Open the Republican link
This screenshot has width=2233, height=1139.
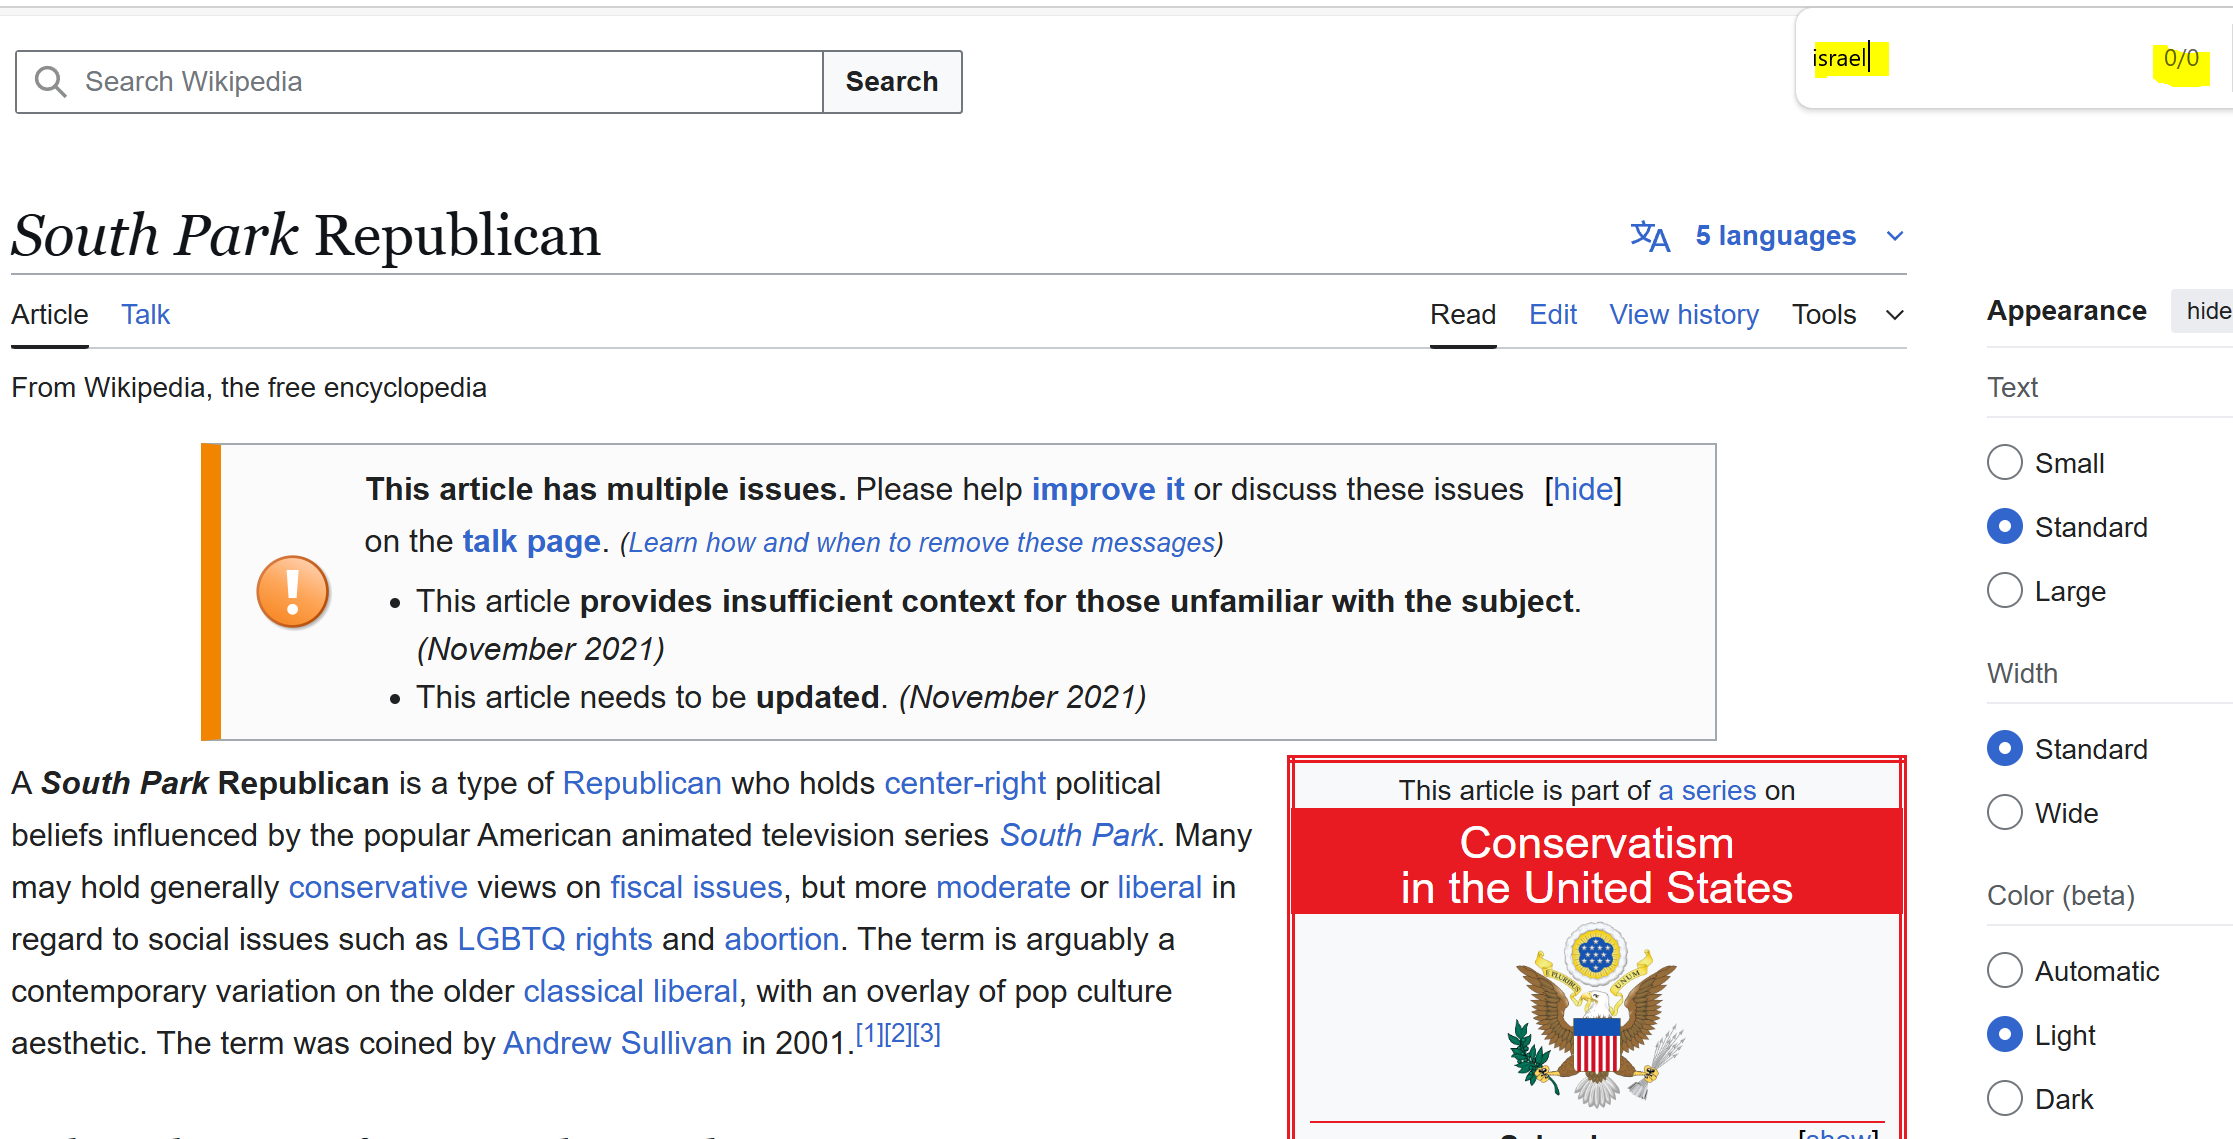(x=642, y=783)
